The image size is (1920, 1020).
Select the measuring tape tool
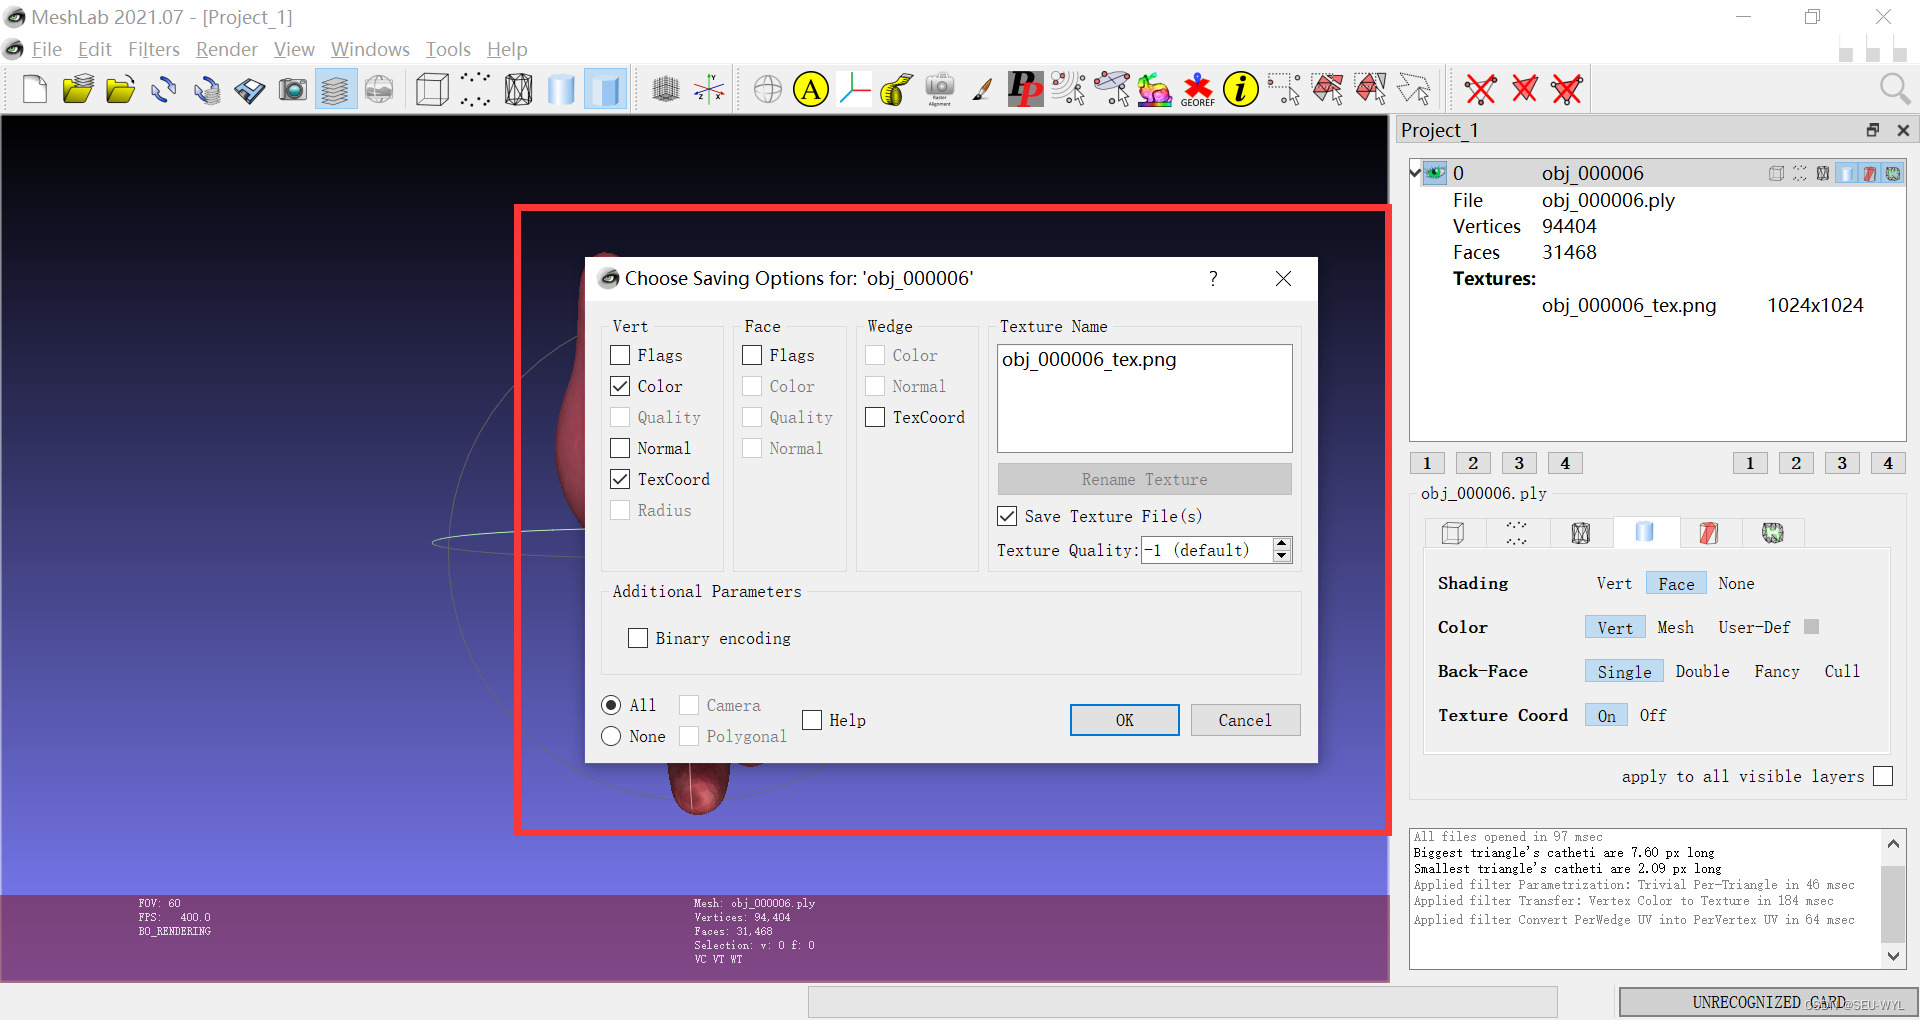[x=897, y=90]
